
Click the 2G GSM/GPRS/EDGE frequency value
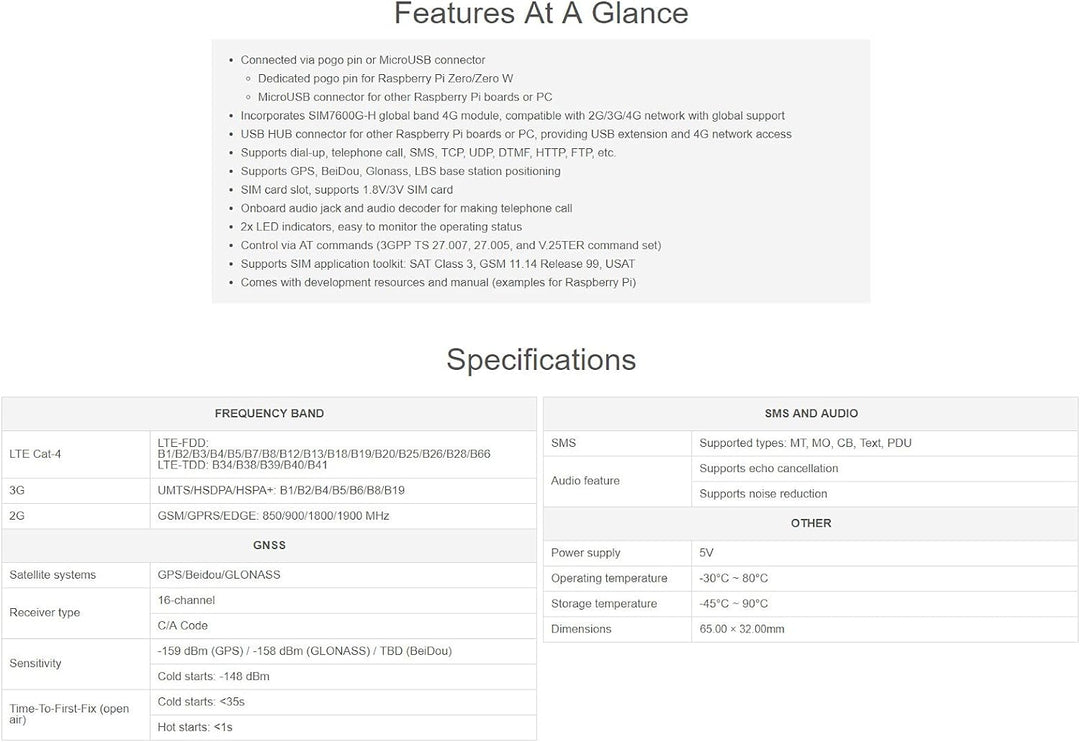[x=273, y=516]
